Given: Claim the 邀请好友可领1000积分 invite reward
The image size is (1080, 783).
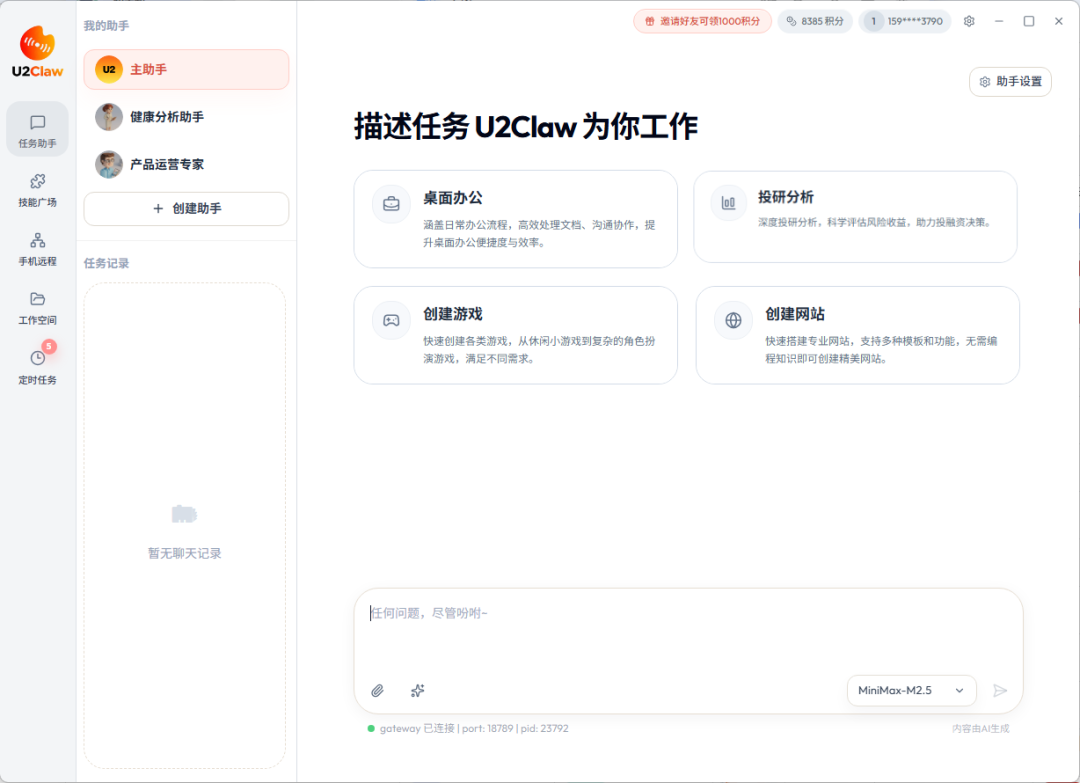Looking at the screenshot, I should tap(702, 20).
